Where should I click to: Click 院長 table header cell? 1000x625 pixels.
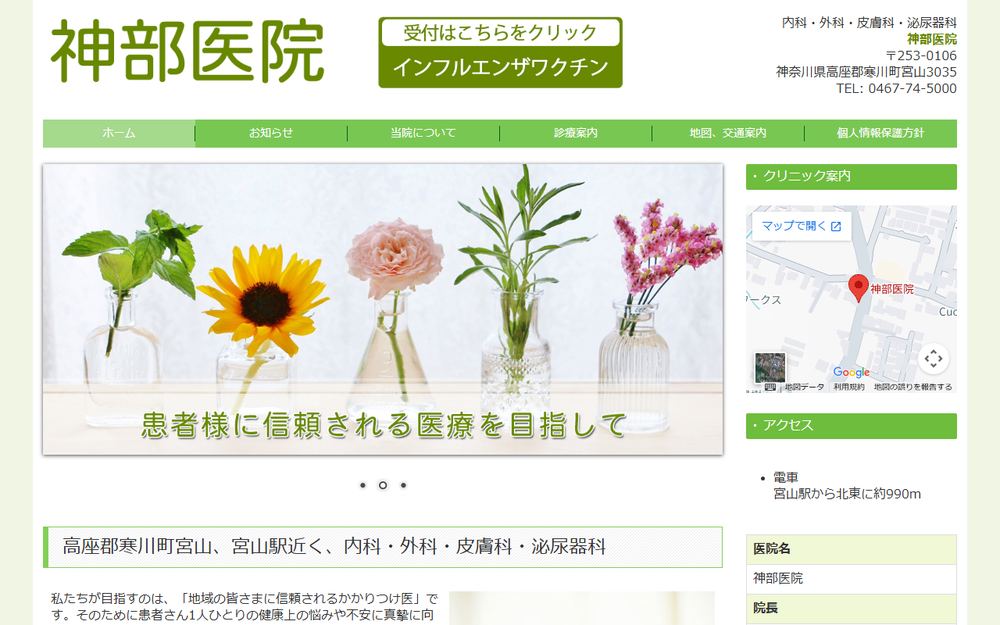tap(851, 608)
